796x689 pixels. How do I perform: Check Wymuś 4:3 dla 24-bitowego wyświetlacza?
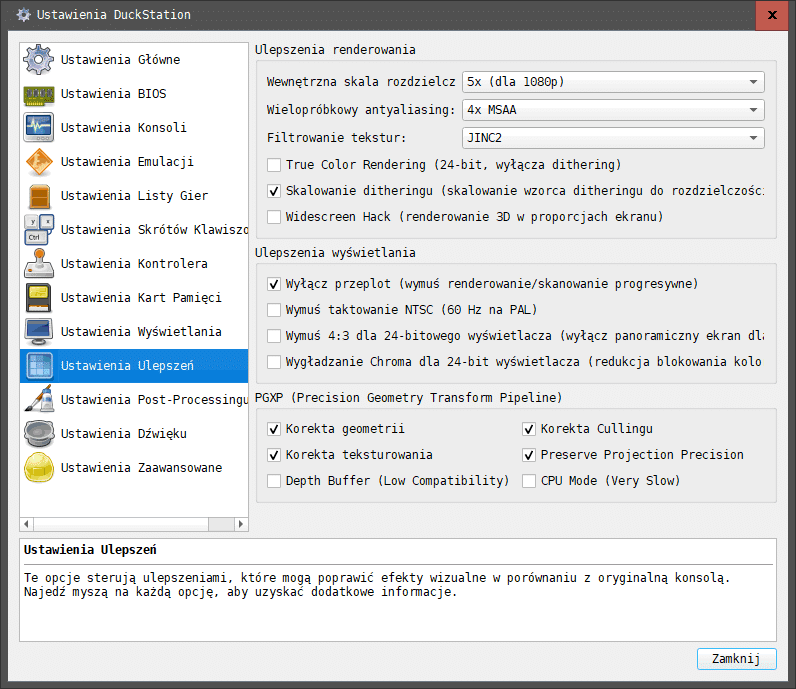coord(274,336)
